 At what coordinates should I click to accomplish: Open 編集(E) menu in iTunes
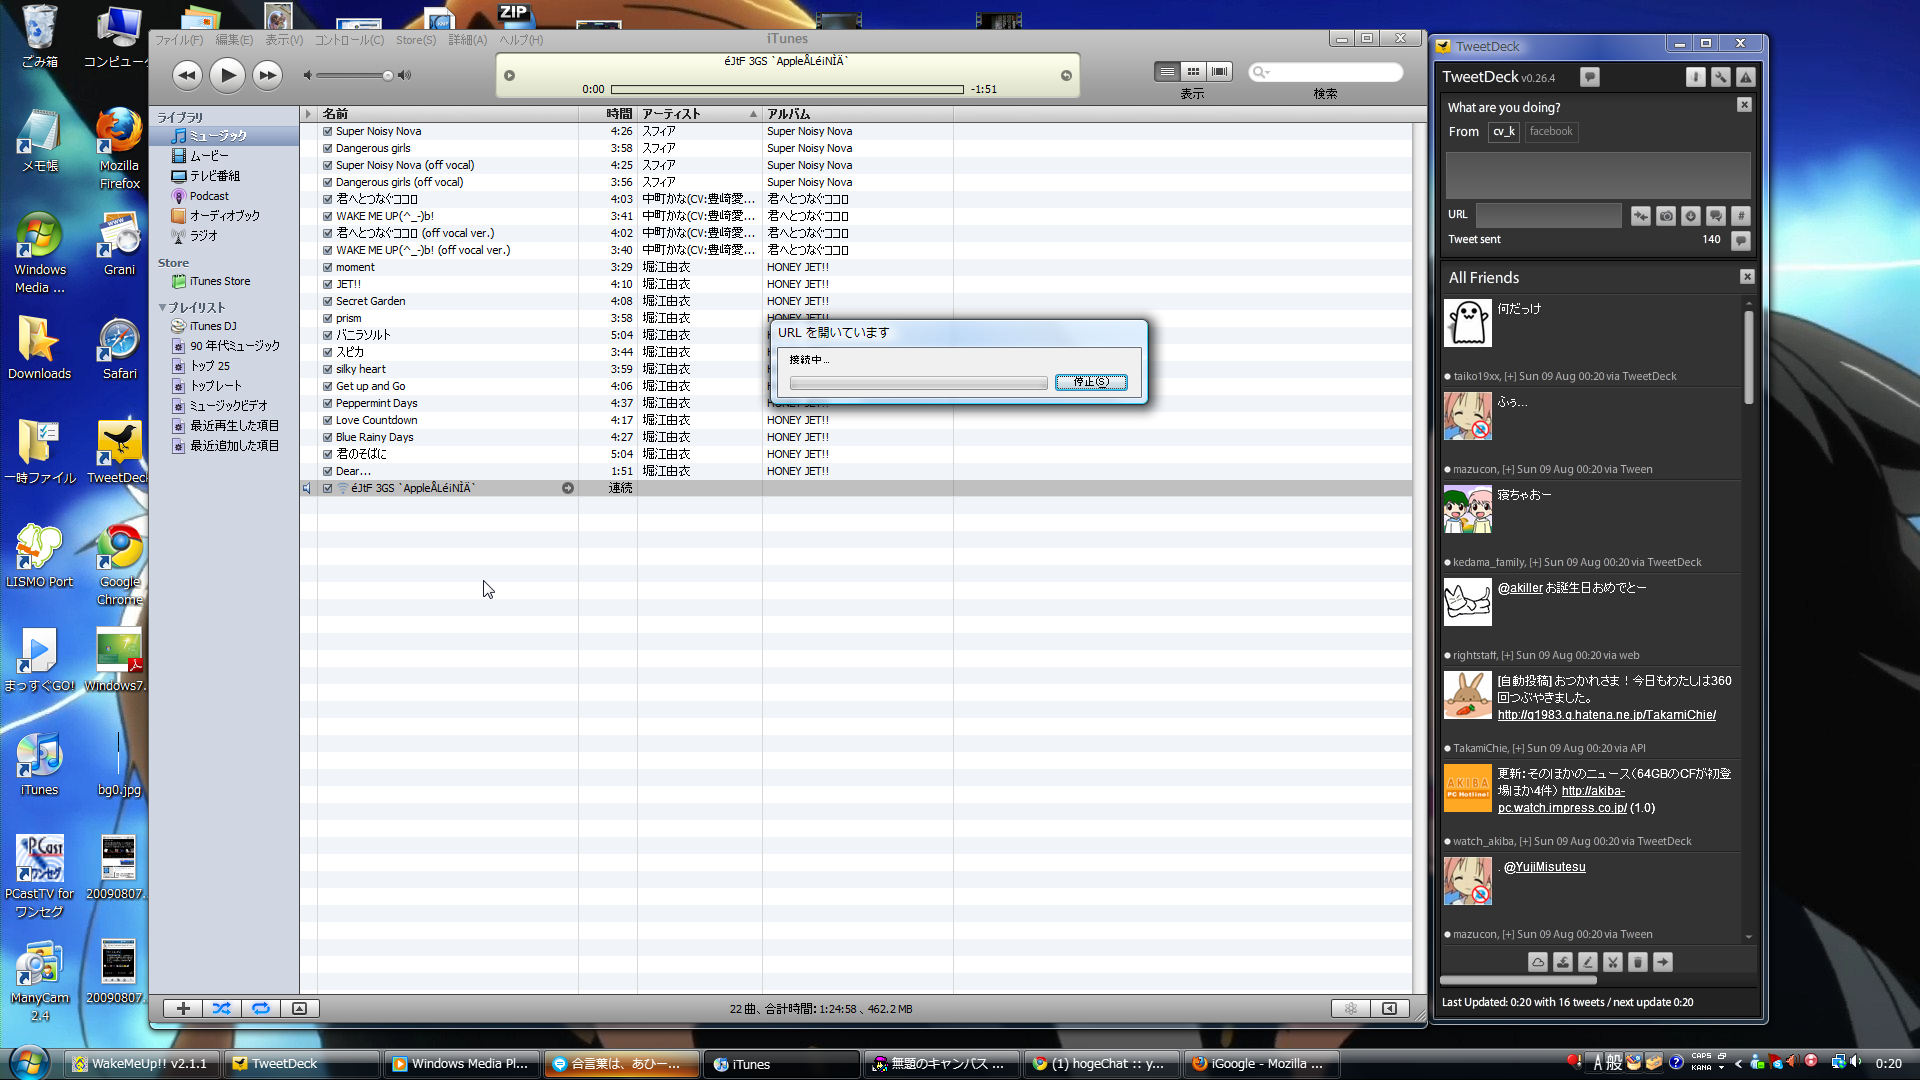234,40
